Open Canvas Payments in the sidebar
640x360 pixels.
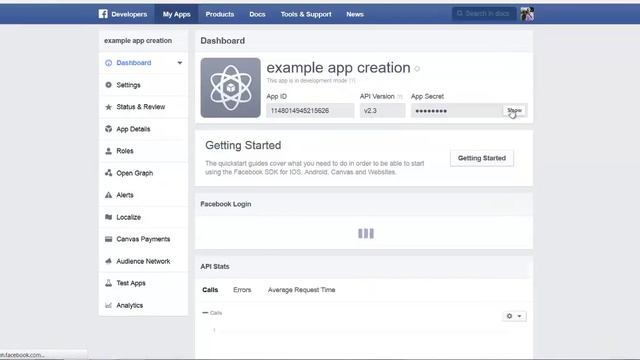pos(143,239)
